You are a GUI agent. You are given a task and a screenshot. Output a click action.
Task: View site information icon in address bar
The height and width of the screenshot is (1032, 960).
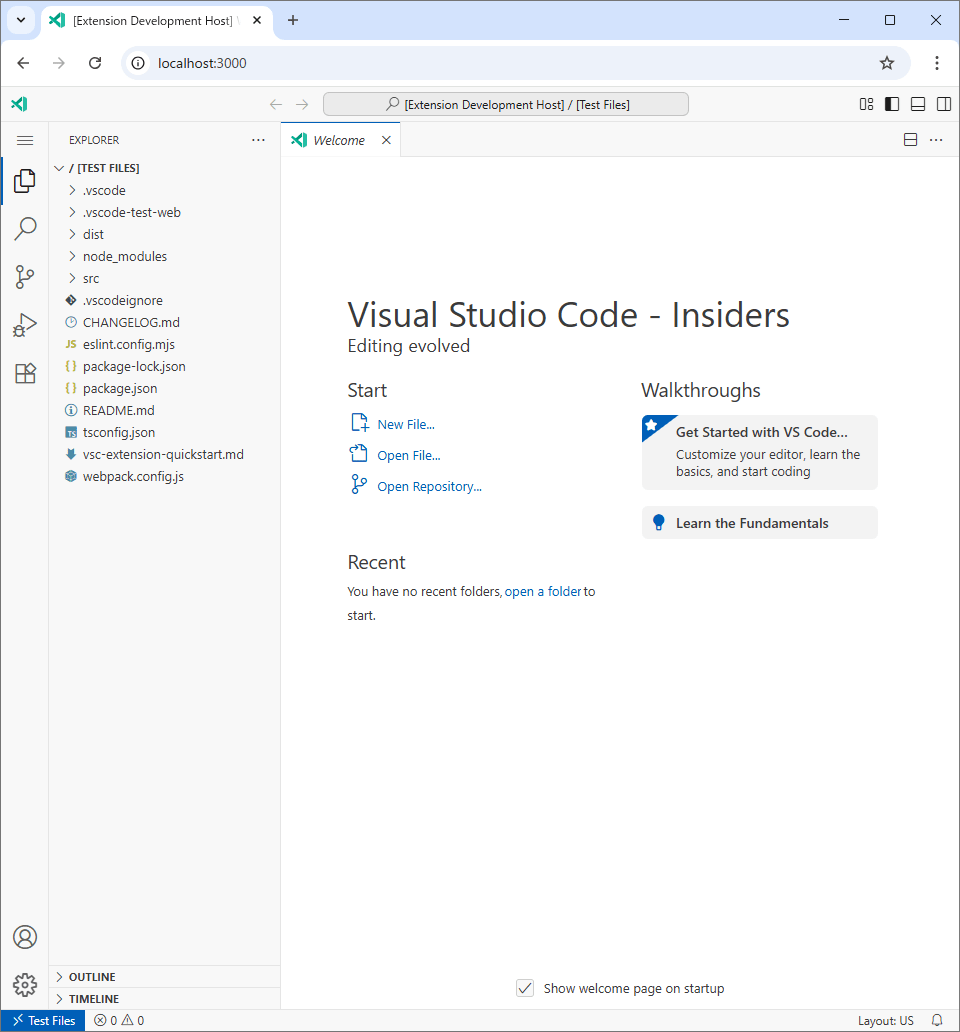click(x=138, y=63)
